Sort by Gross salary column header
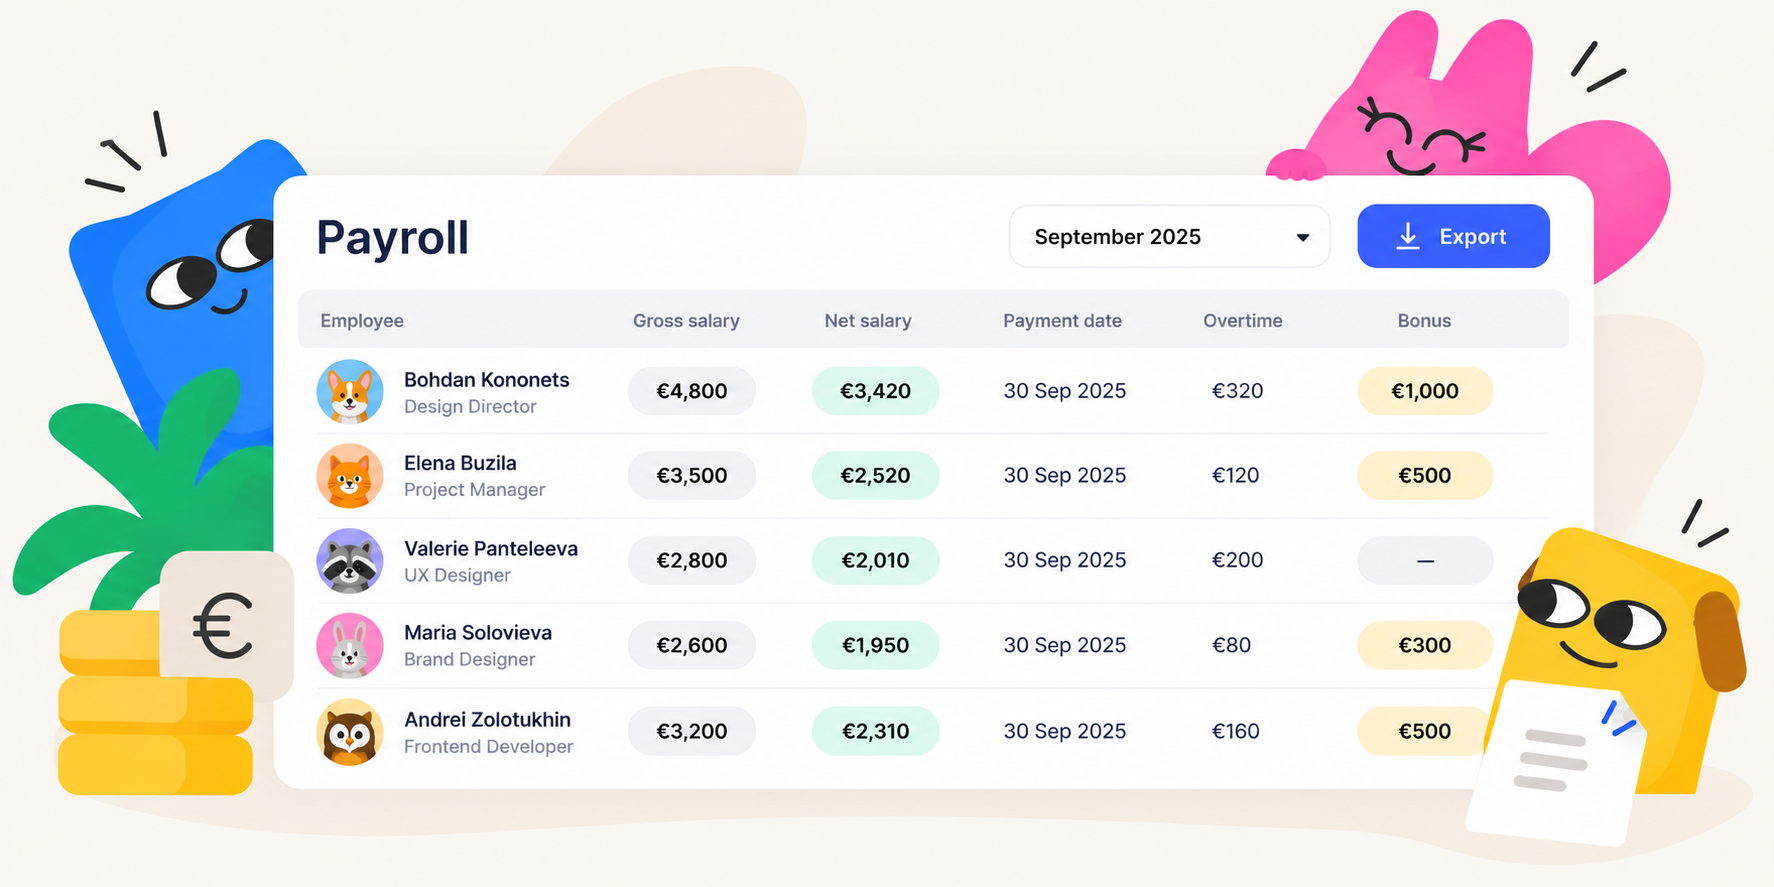Image resolution: width=1774 pixels, height=887 pixels. pos(686,321)
